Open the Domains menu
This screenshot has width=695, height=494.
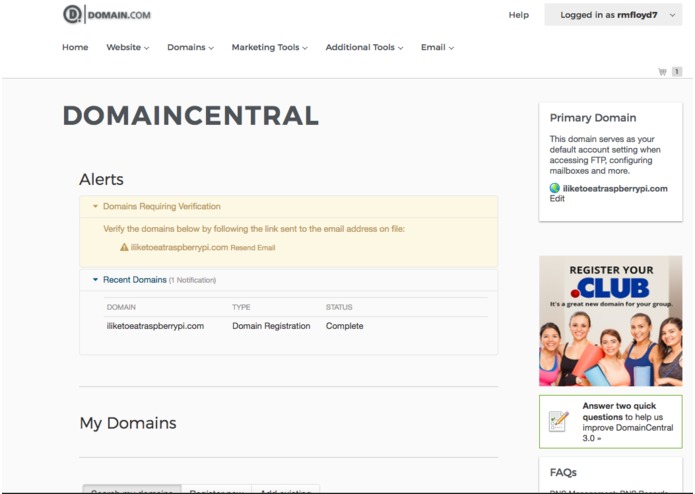[190, 47]
